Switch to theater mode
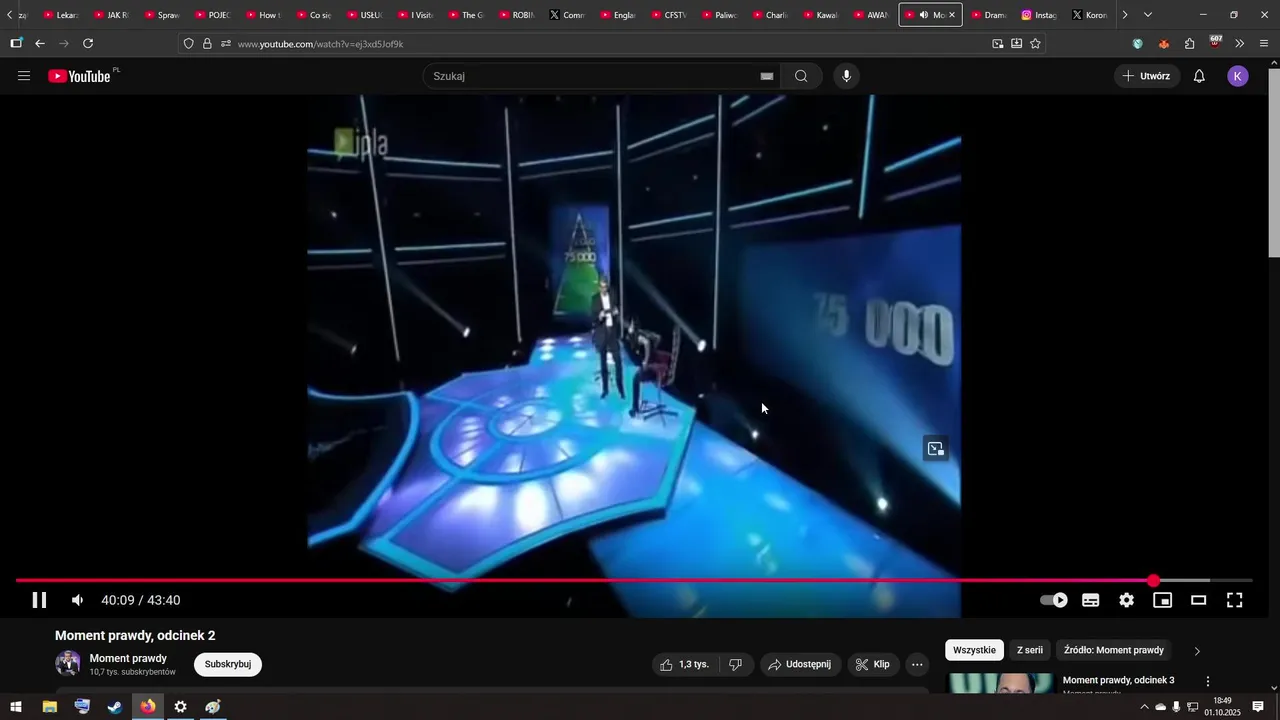Screen dimensions: 1280x720 pyautogui.click(x=1199, y=600)
